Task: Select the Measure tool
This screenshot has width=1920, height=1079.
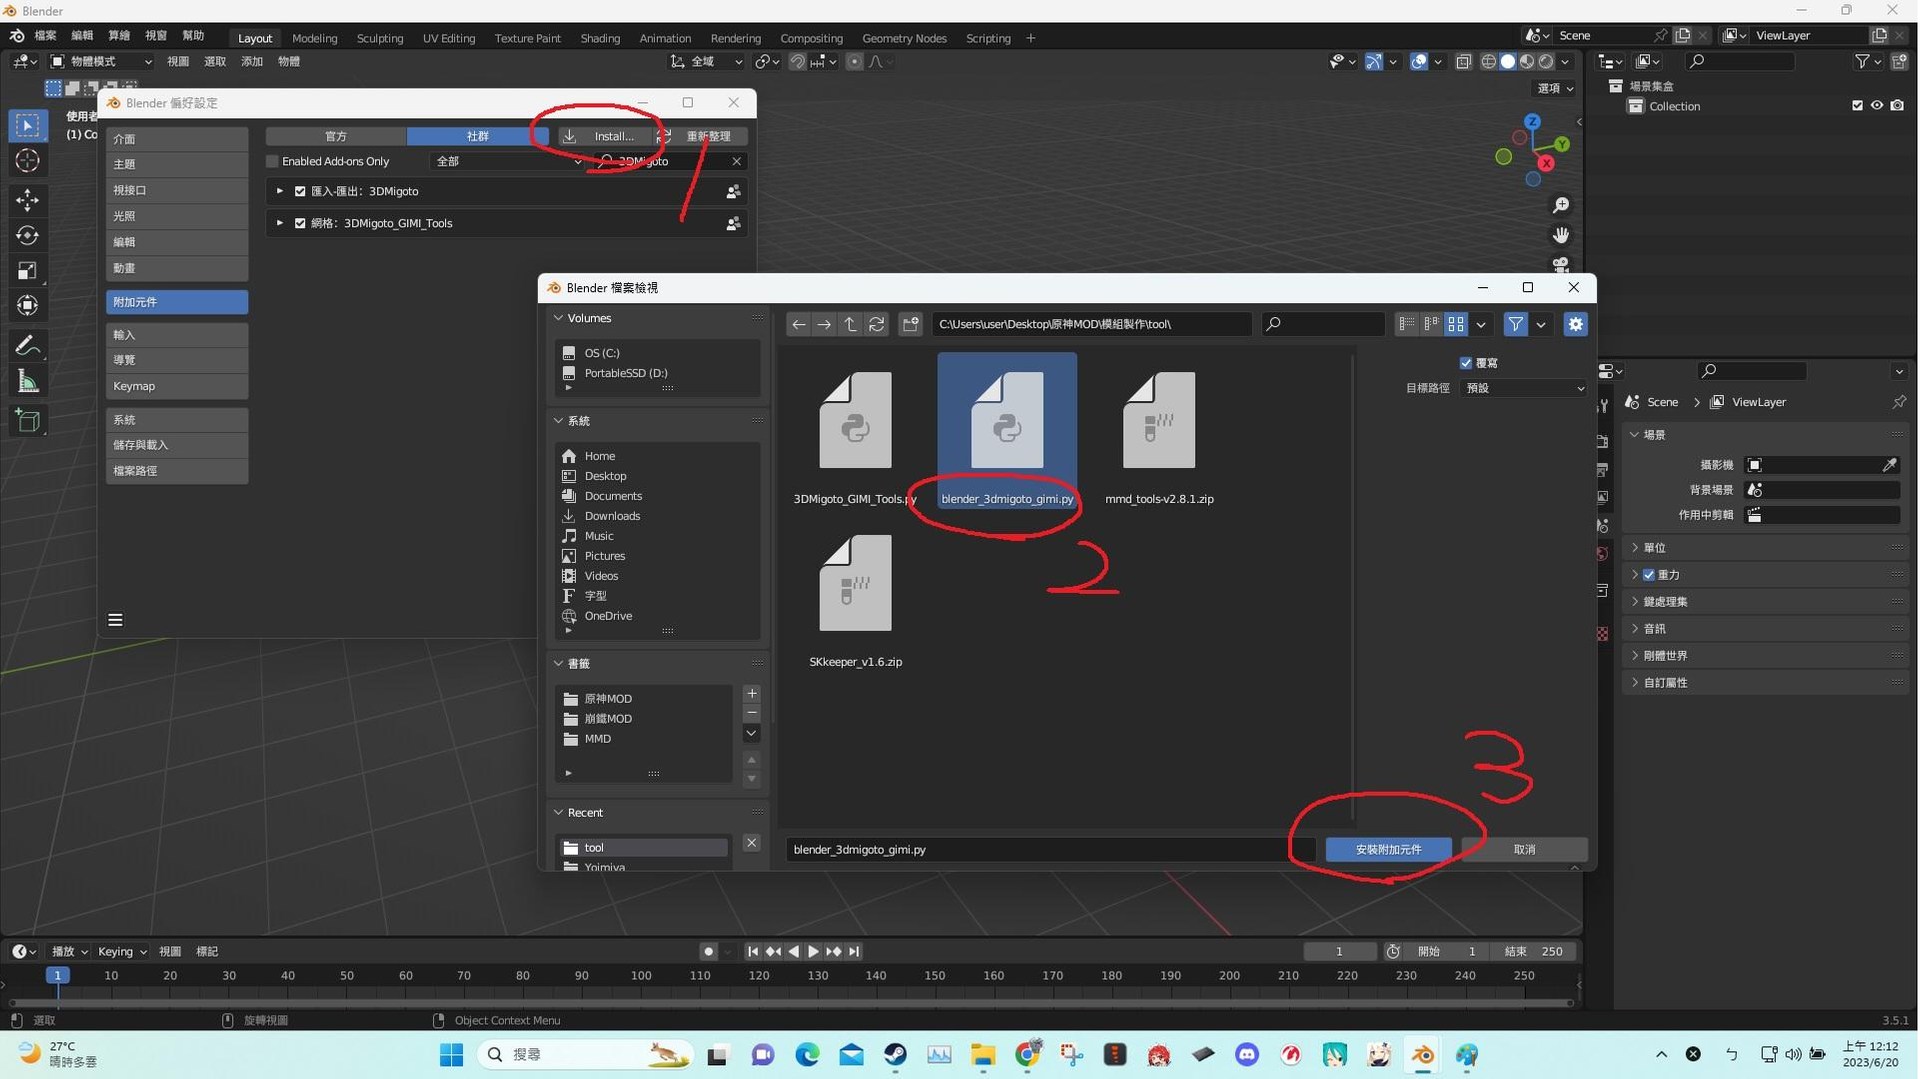Action: (x=27, y=380)
